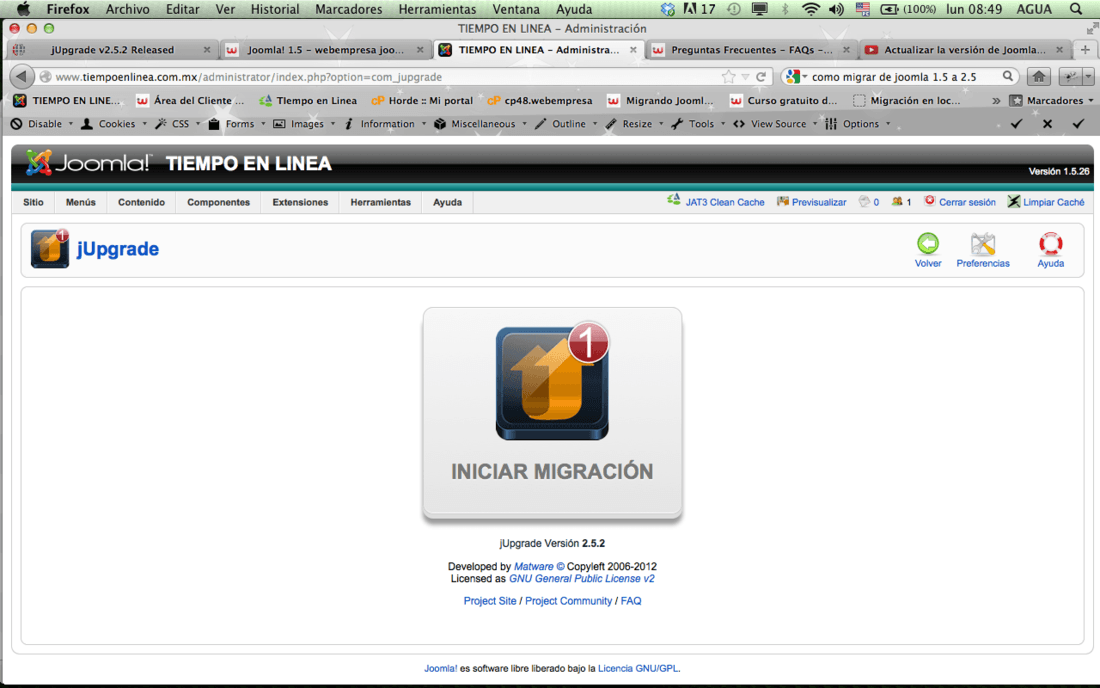
Task: Open the Outline dropdown
Action: 566,123
